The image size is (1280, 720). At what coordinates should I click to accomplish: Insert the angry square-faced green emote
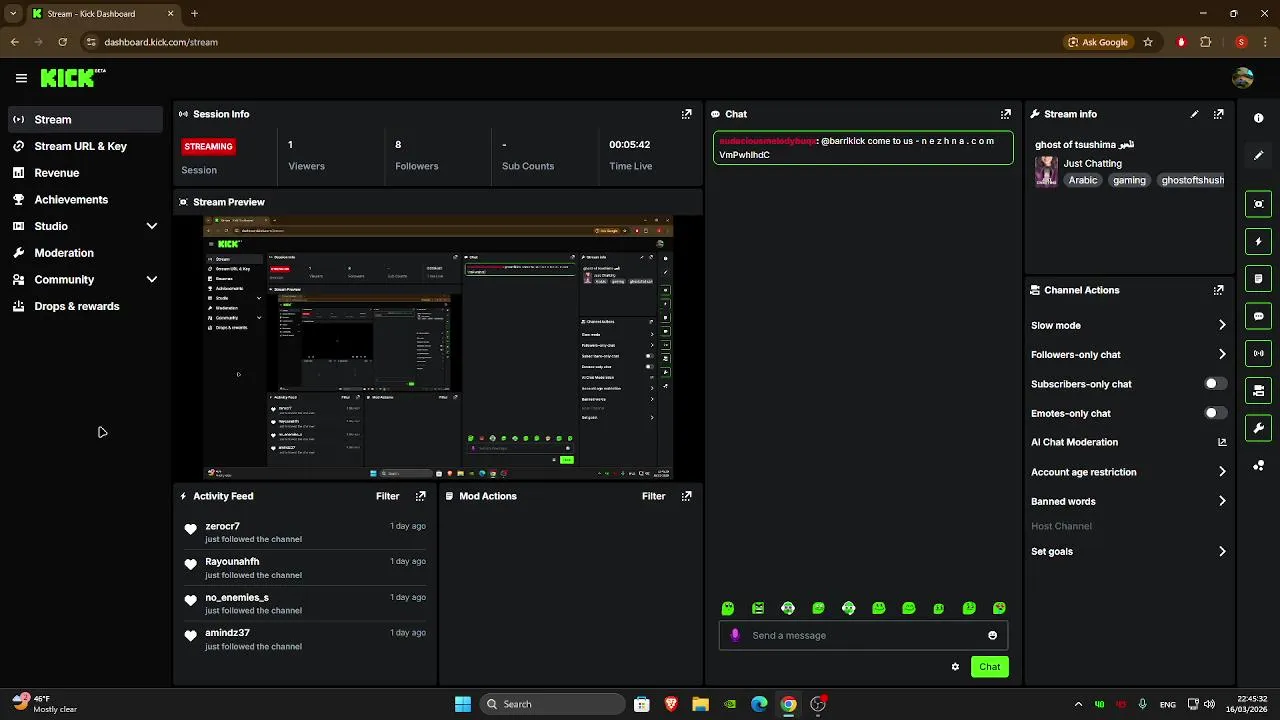click(758, 608)
